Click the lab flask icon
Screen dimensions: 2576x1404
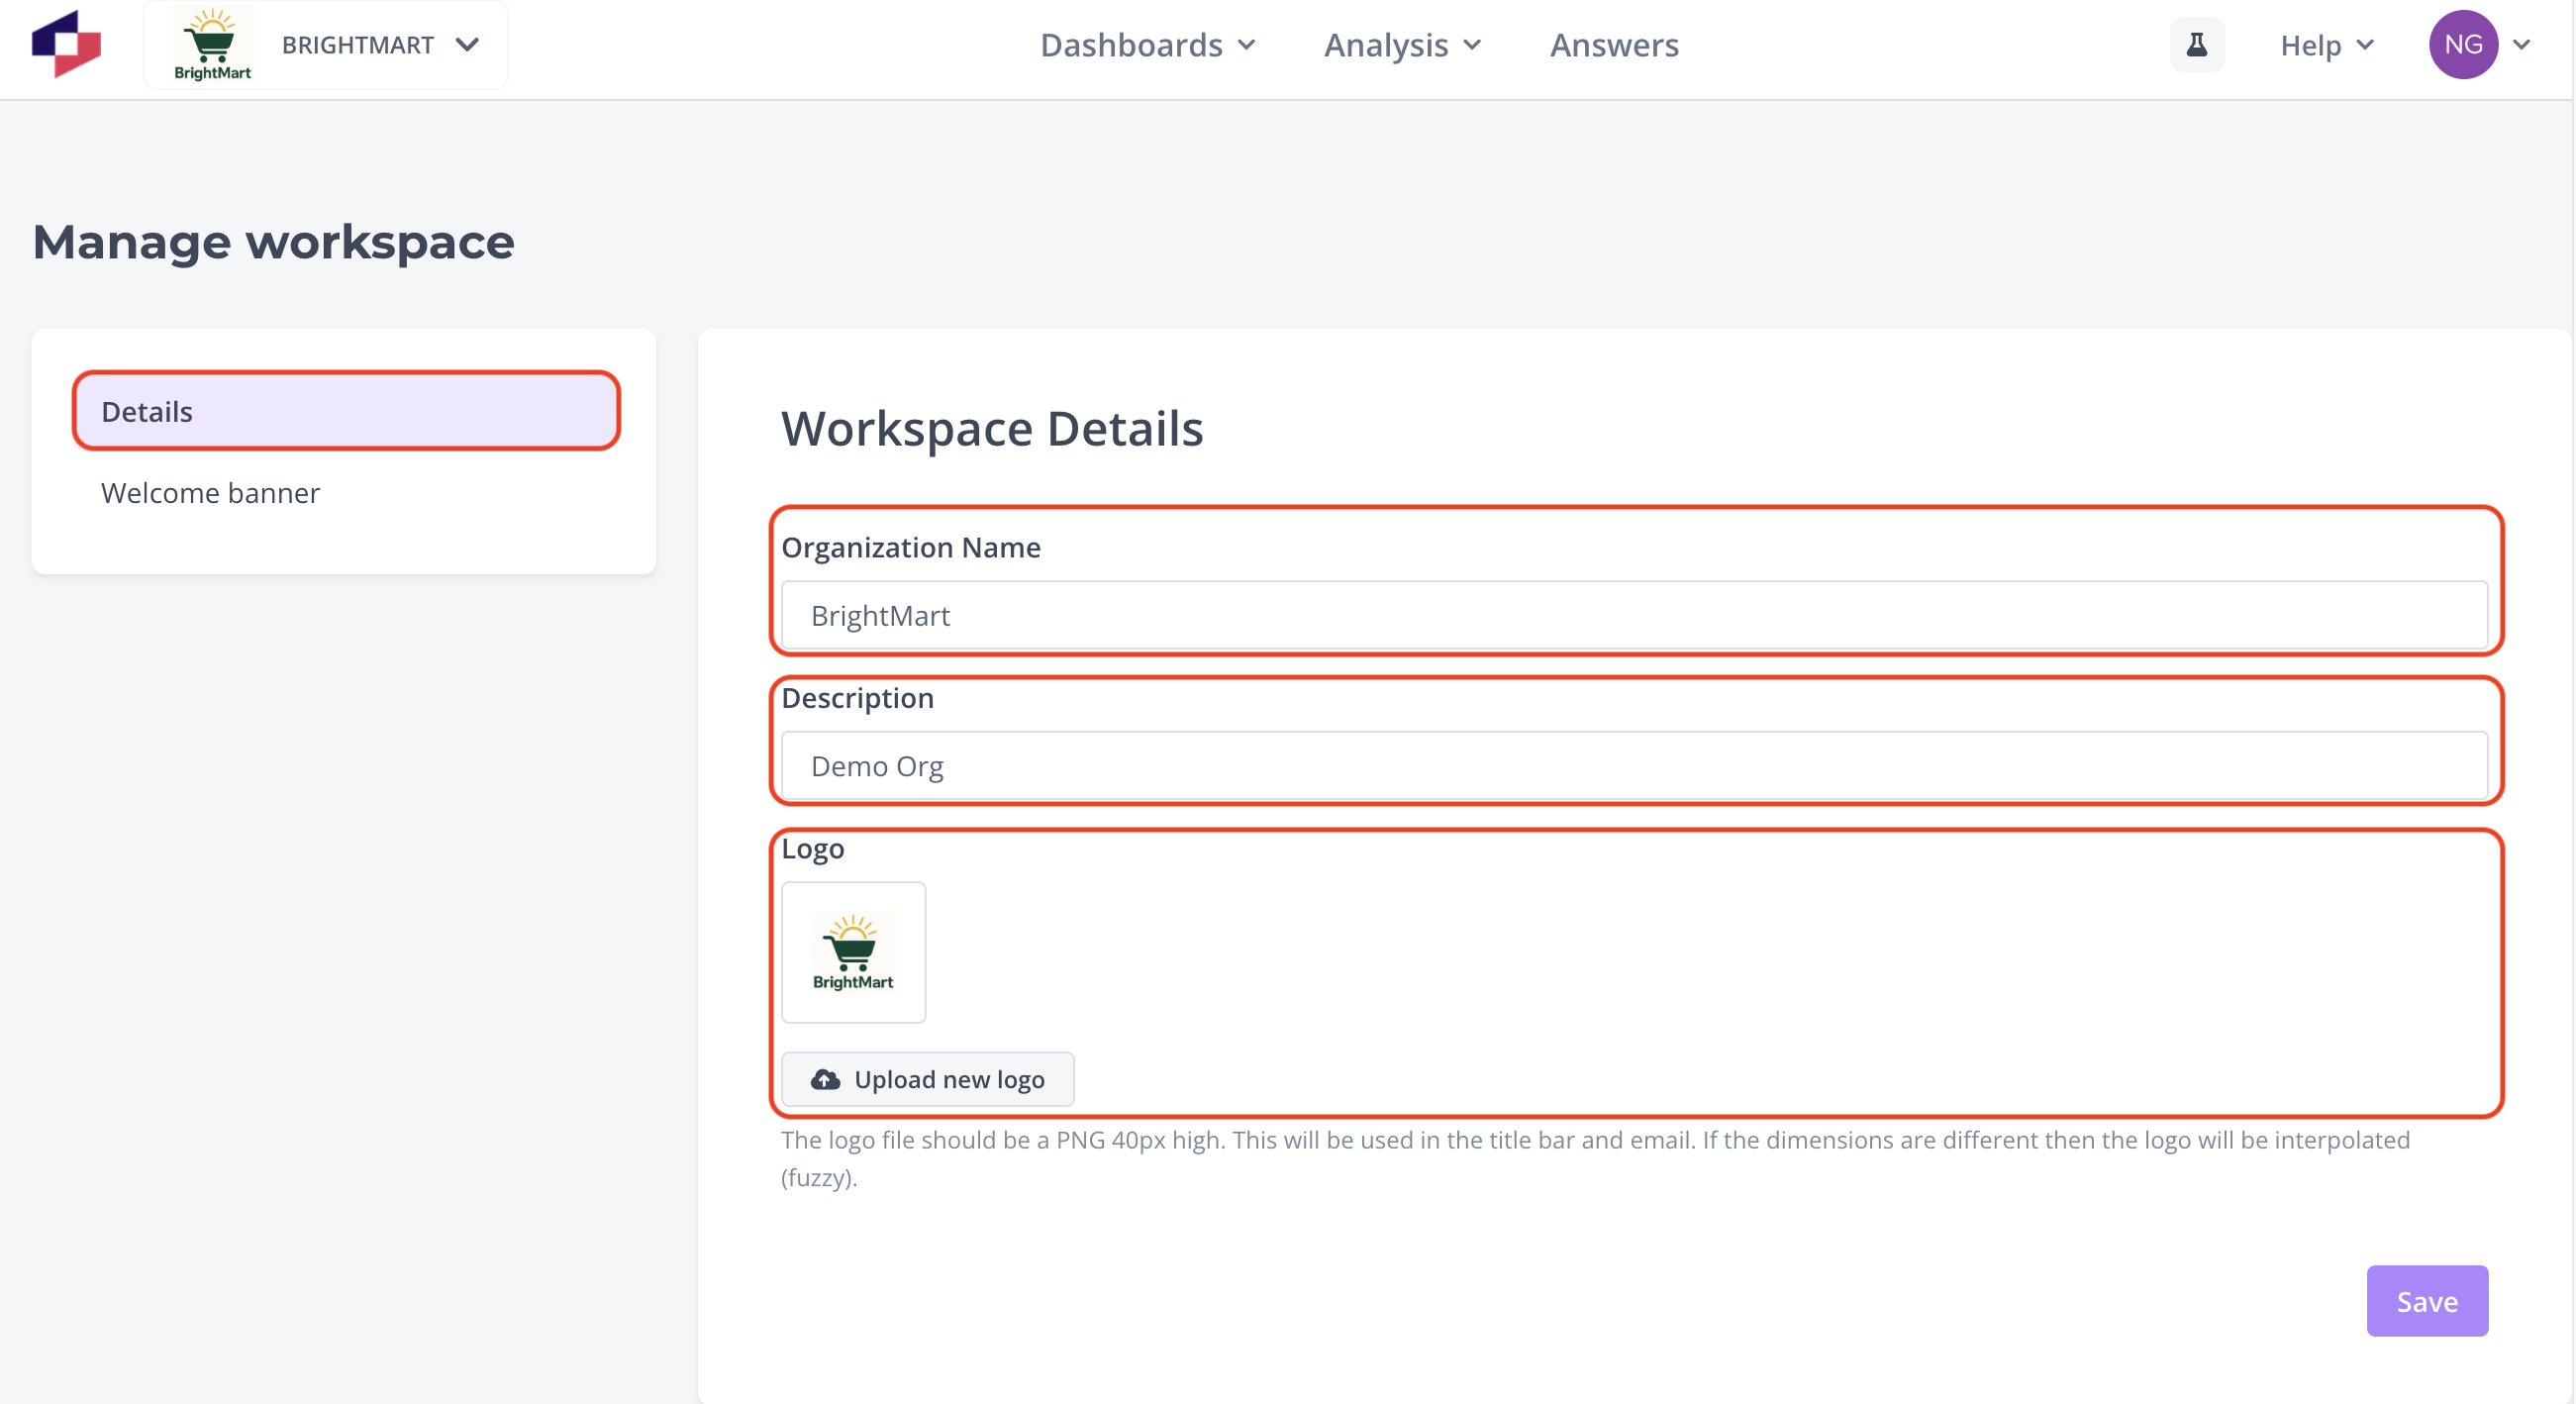coord(2196,44)
